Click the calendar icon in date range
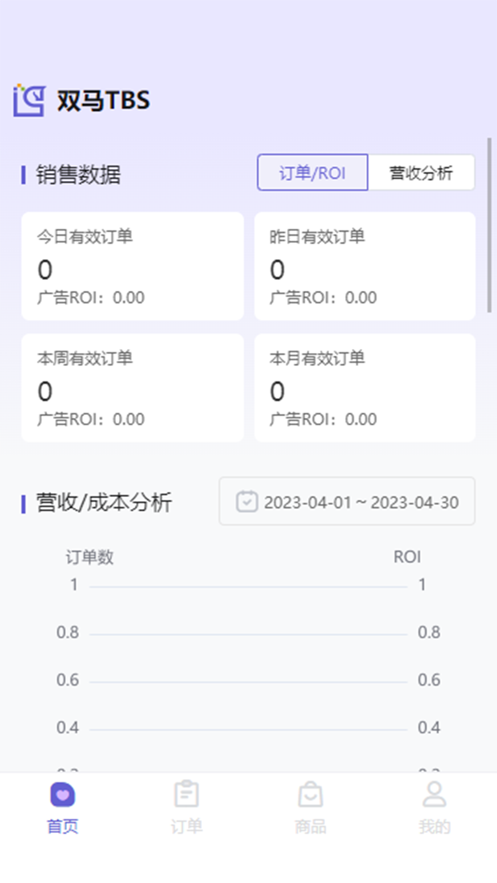 [247, 501]
